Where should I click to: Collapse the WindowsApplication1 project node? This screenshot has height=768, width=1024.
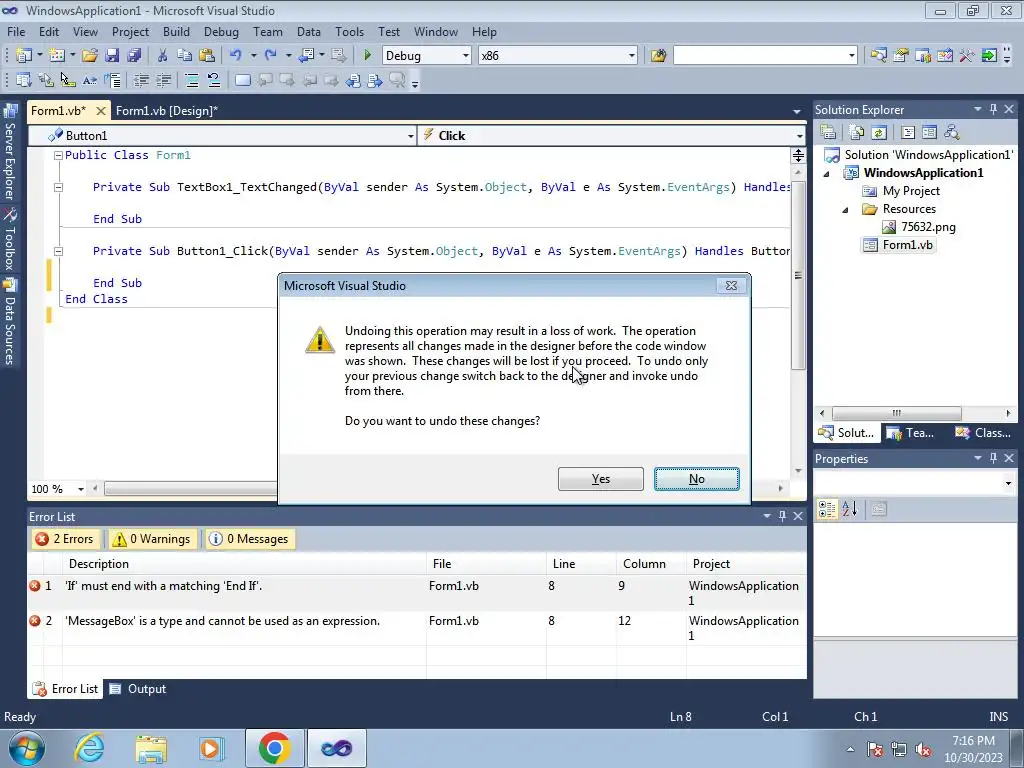[x=826, y=174]
